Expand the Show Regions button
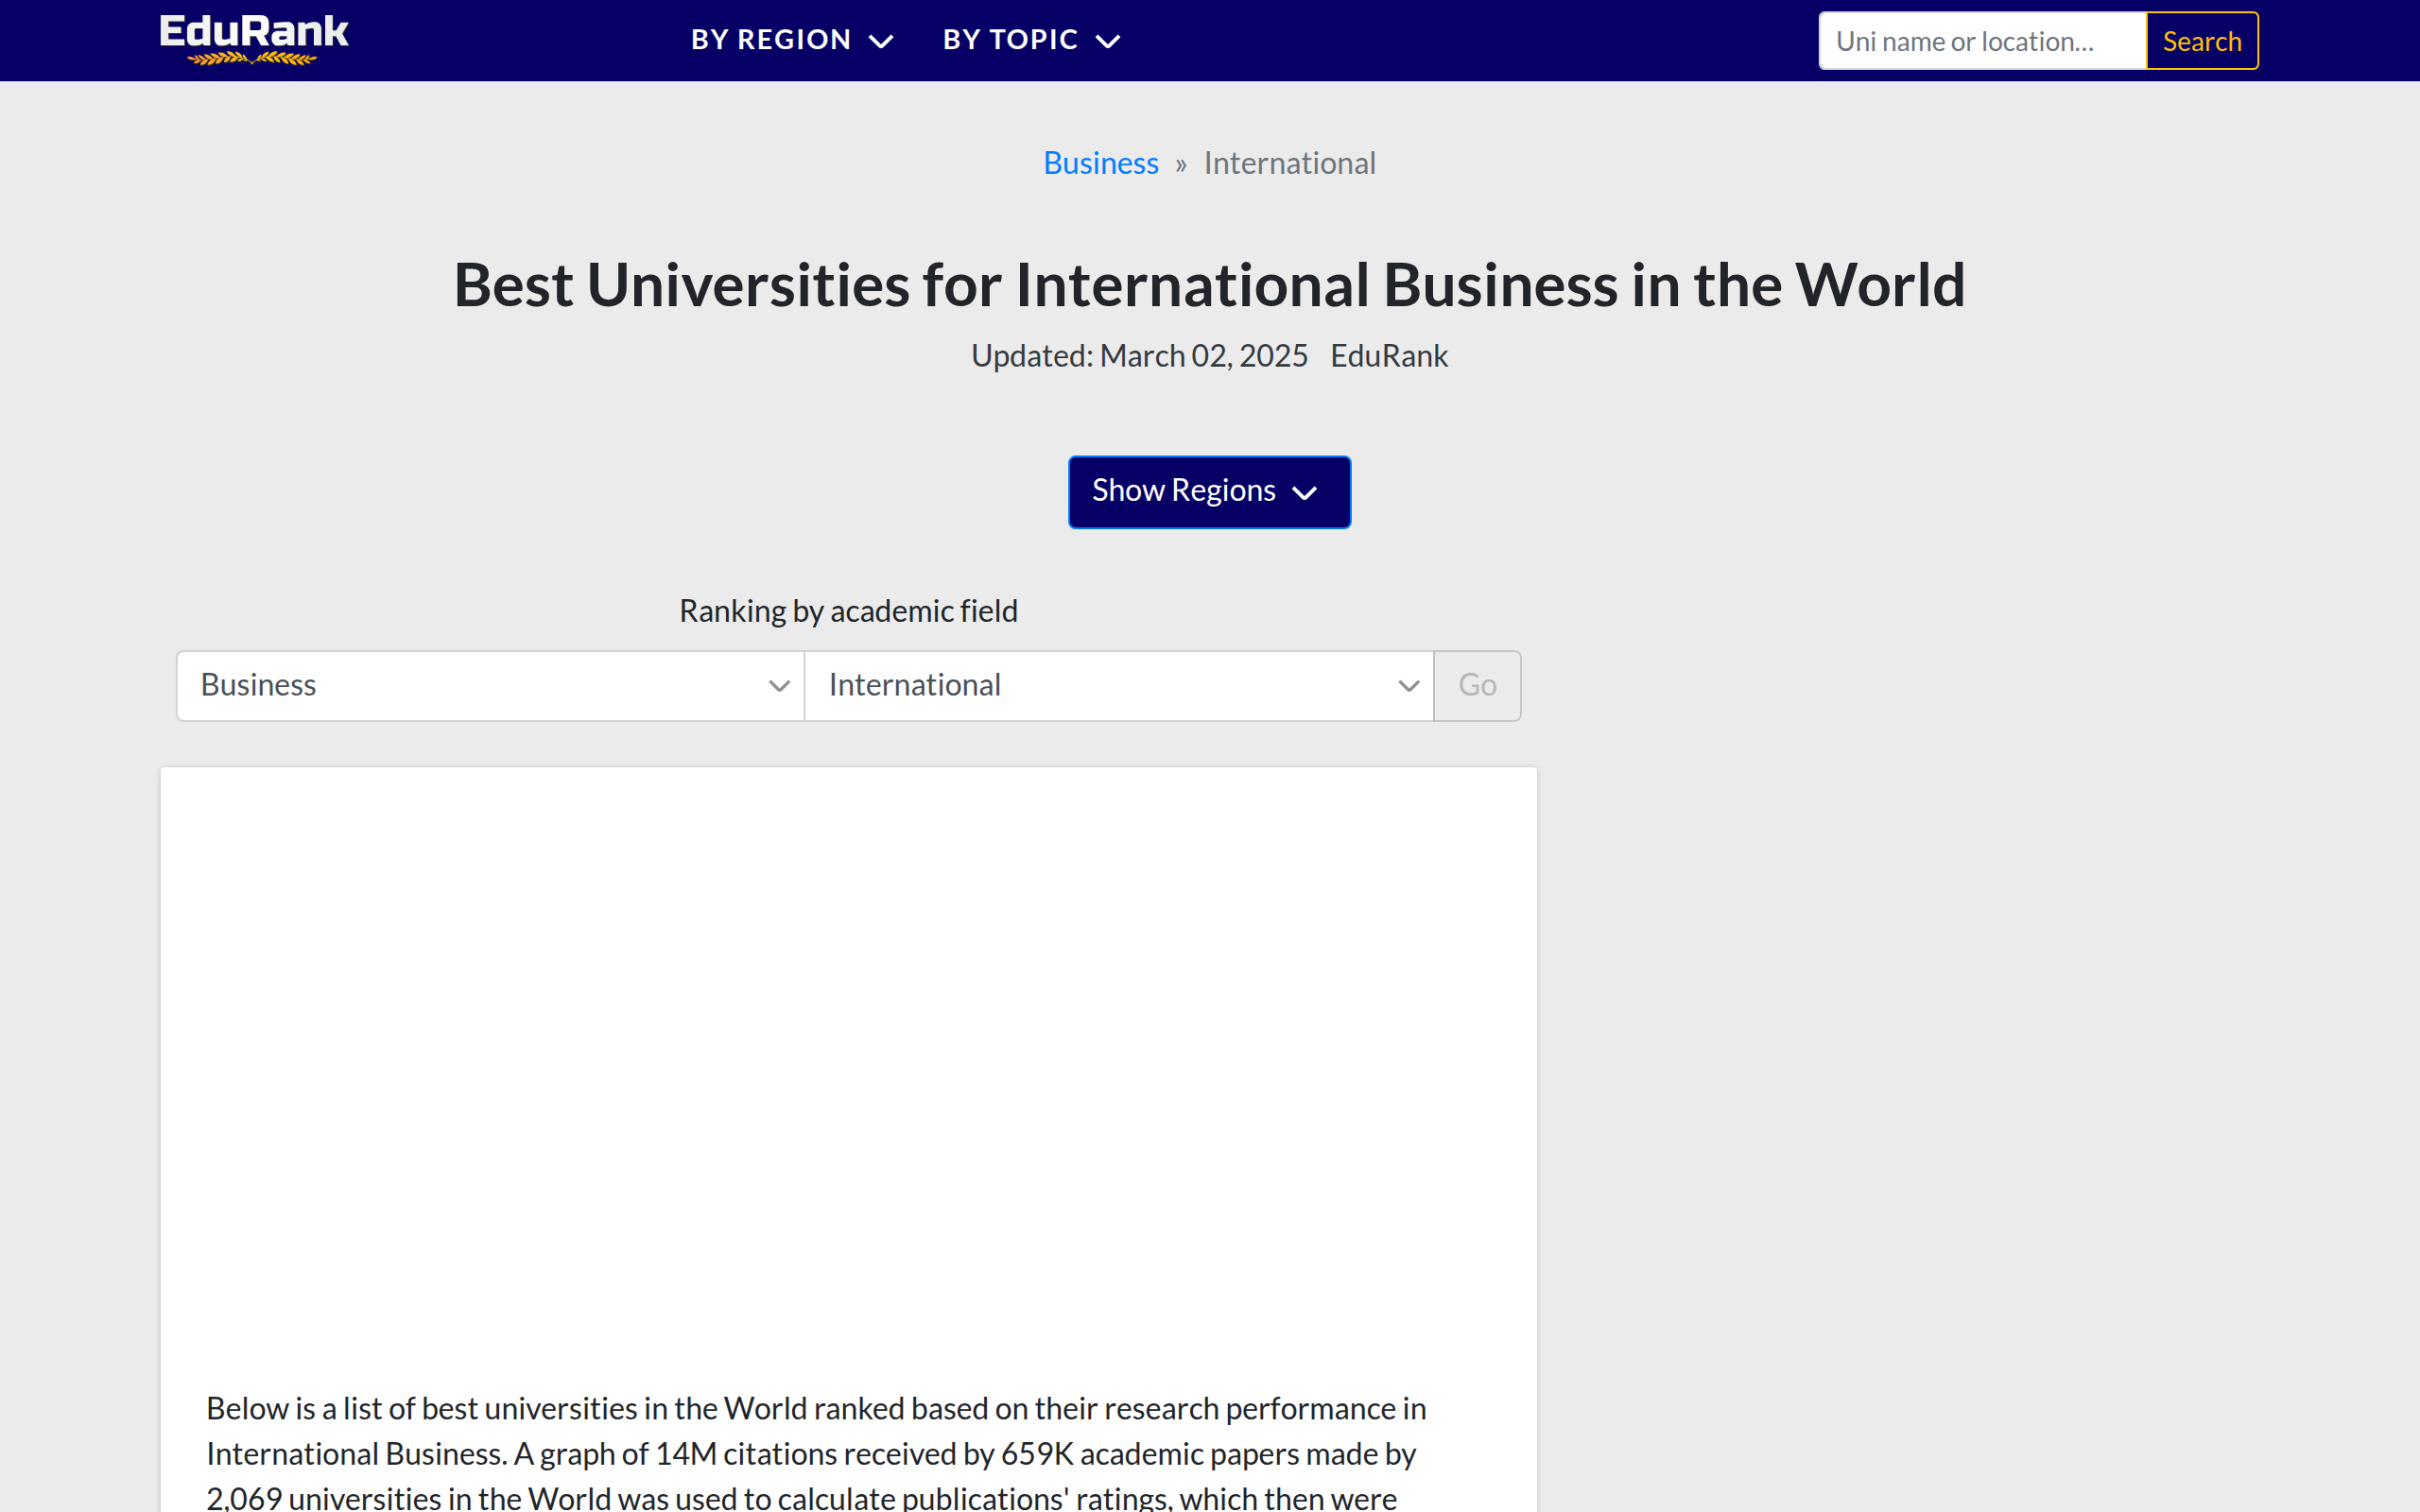The width and height of the screenshot is (2420, 1512). pos(1183,491)
